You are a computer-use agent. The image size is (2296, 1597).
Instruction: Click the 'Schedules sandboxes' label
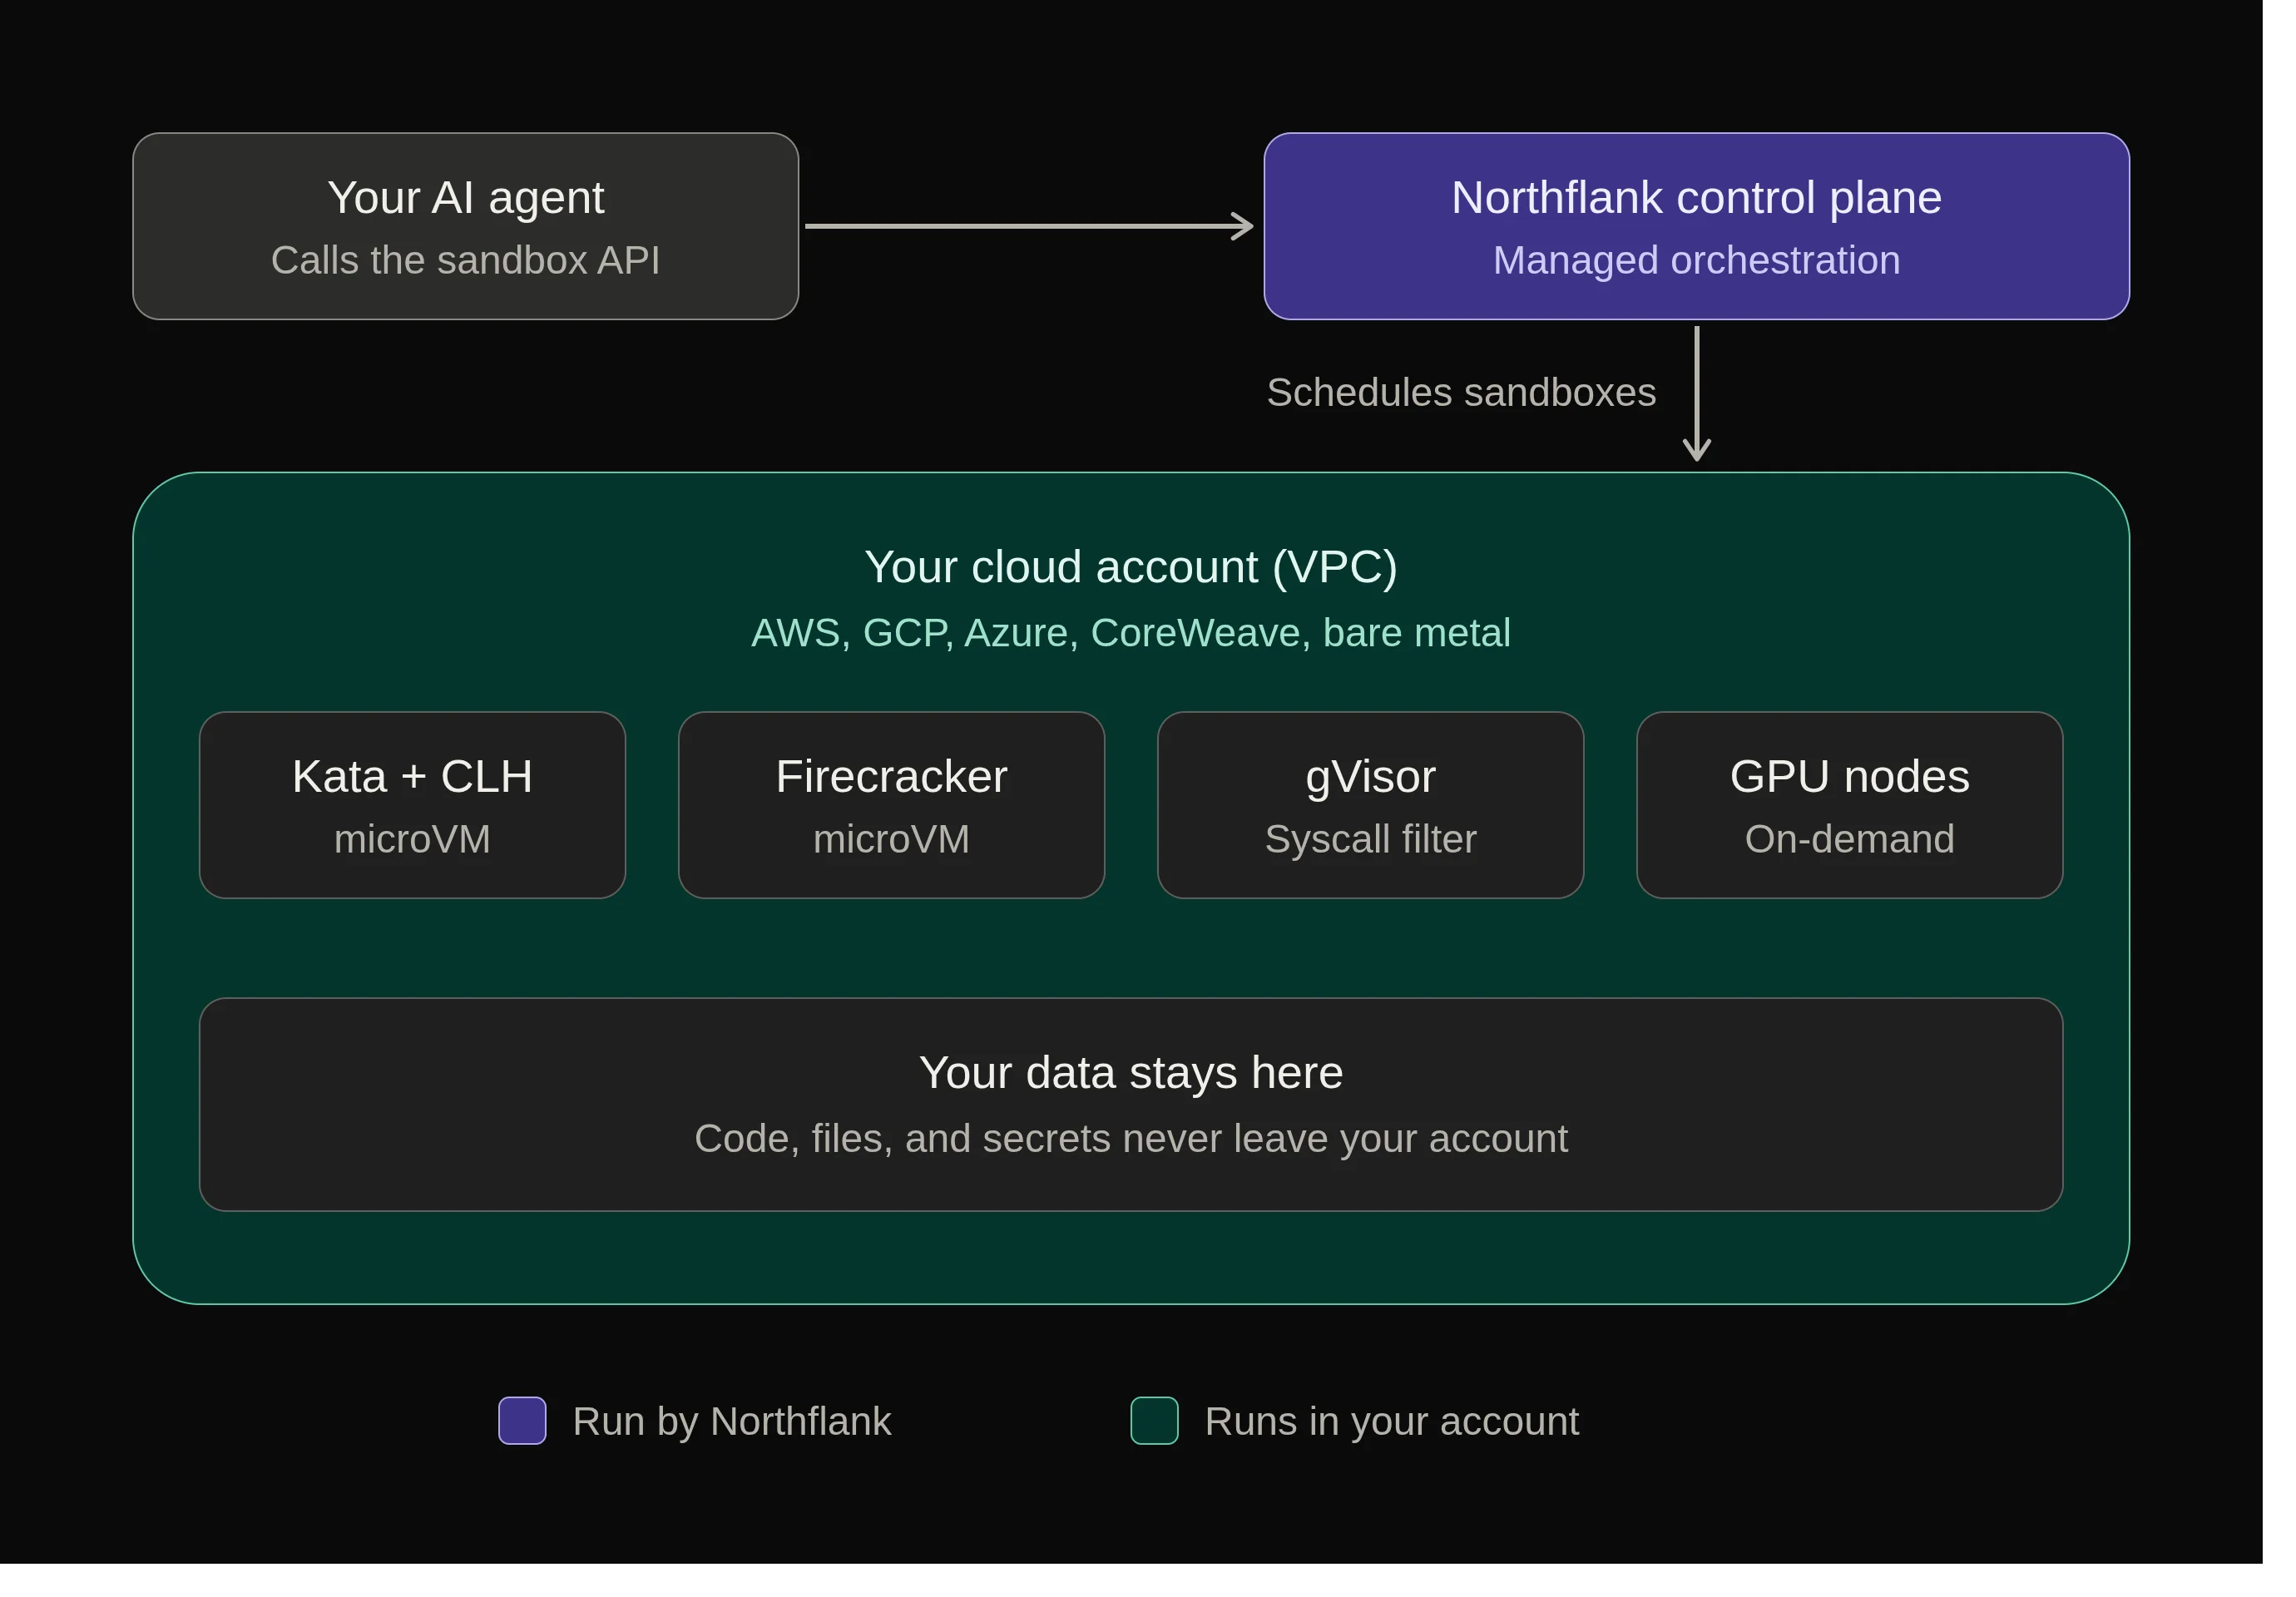[x=1461, y=392]
